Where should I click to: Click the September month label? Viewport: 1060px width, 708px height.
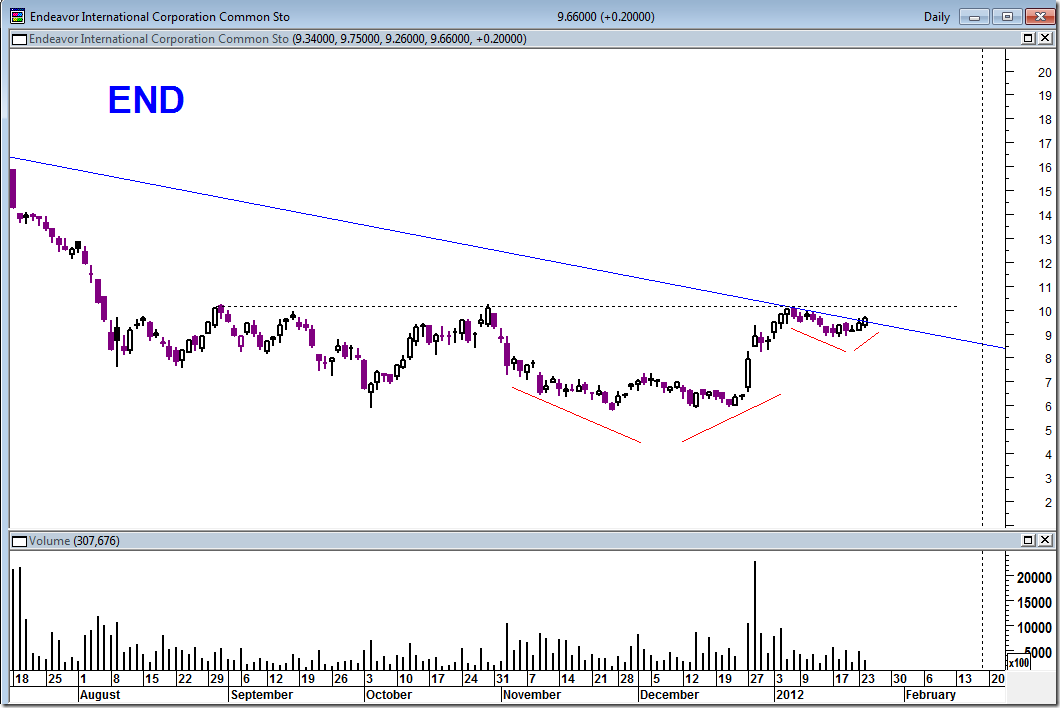pyautogui.click(x=262, y=694)
